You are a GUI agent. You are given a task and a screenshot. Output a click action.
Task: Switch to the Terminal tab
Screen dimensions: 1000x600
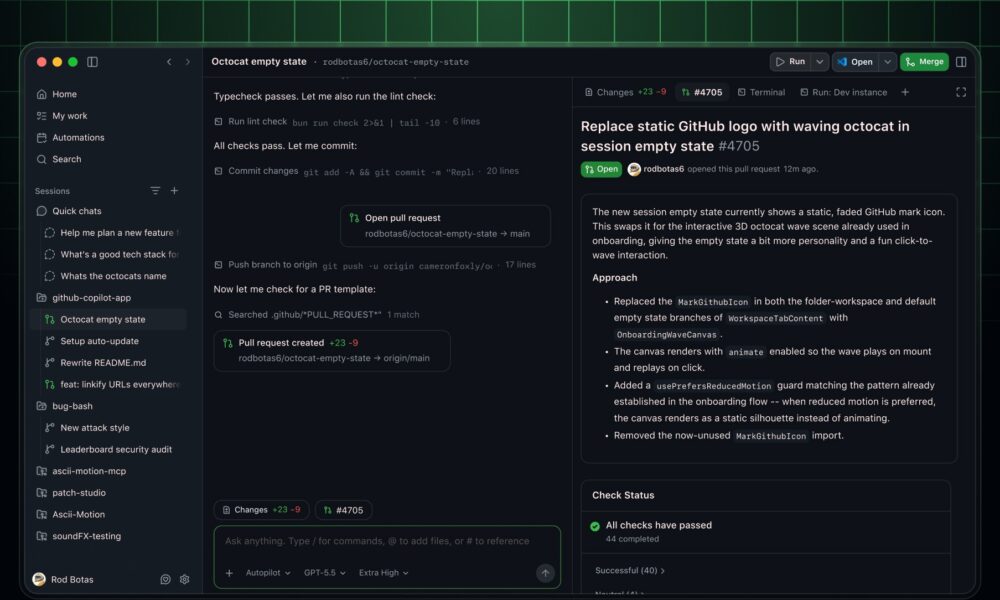[761, 92]
